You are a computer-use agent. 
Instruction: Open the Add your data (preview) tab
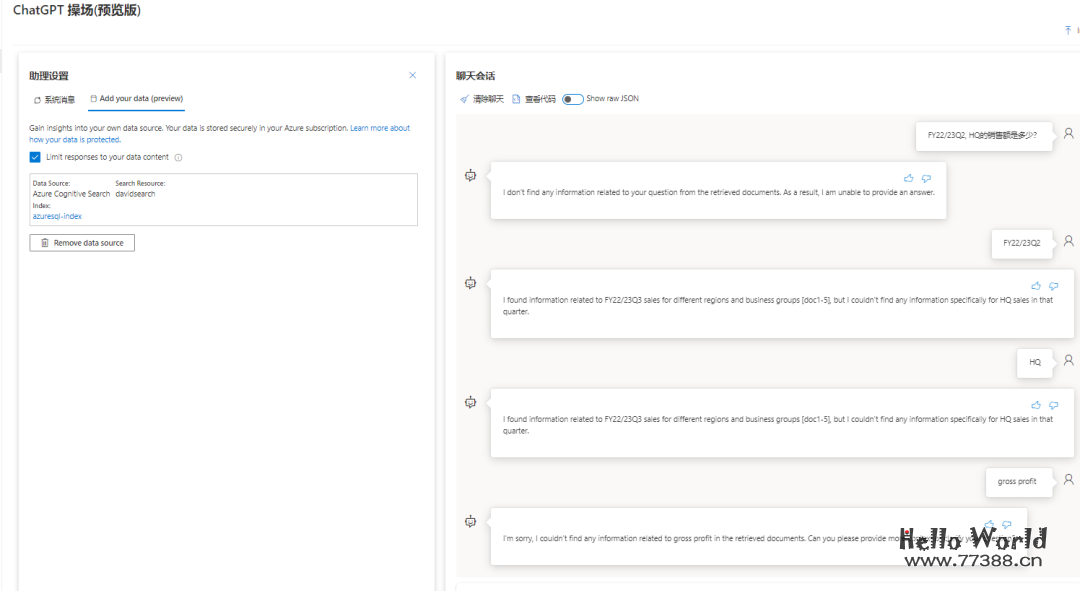click(x=136, y=99)
